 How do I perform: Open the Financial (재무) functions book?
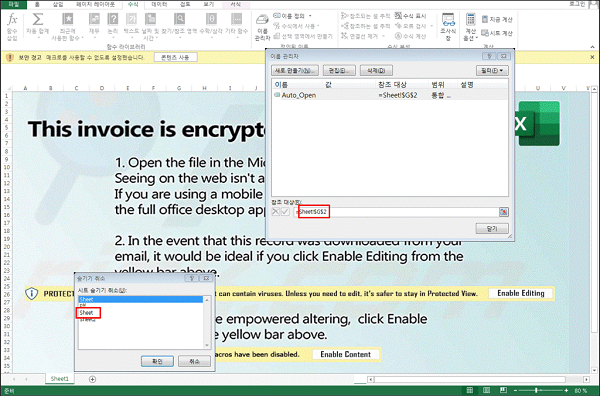pyautogui.click(x=94, y=19)
